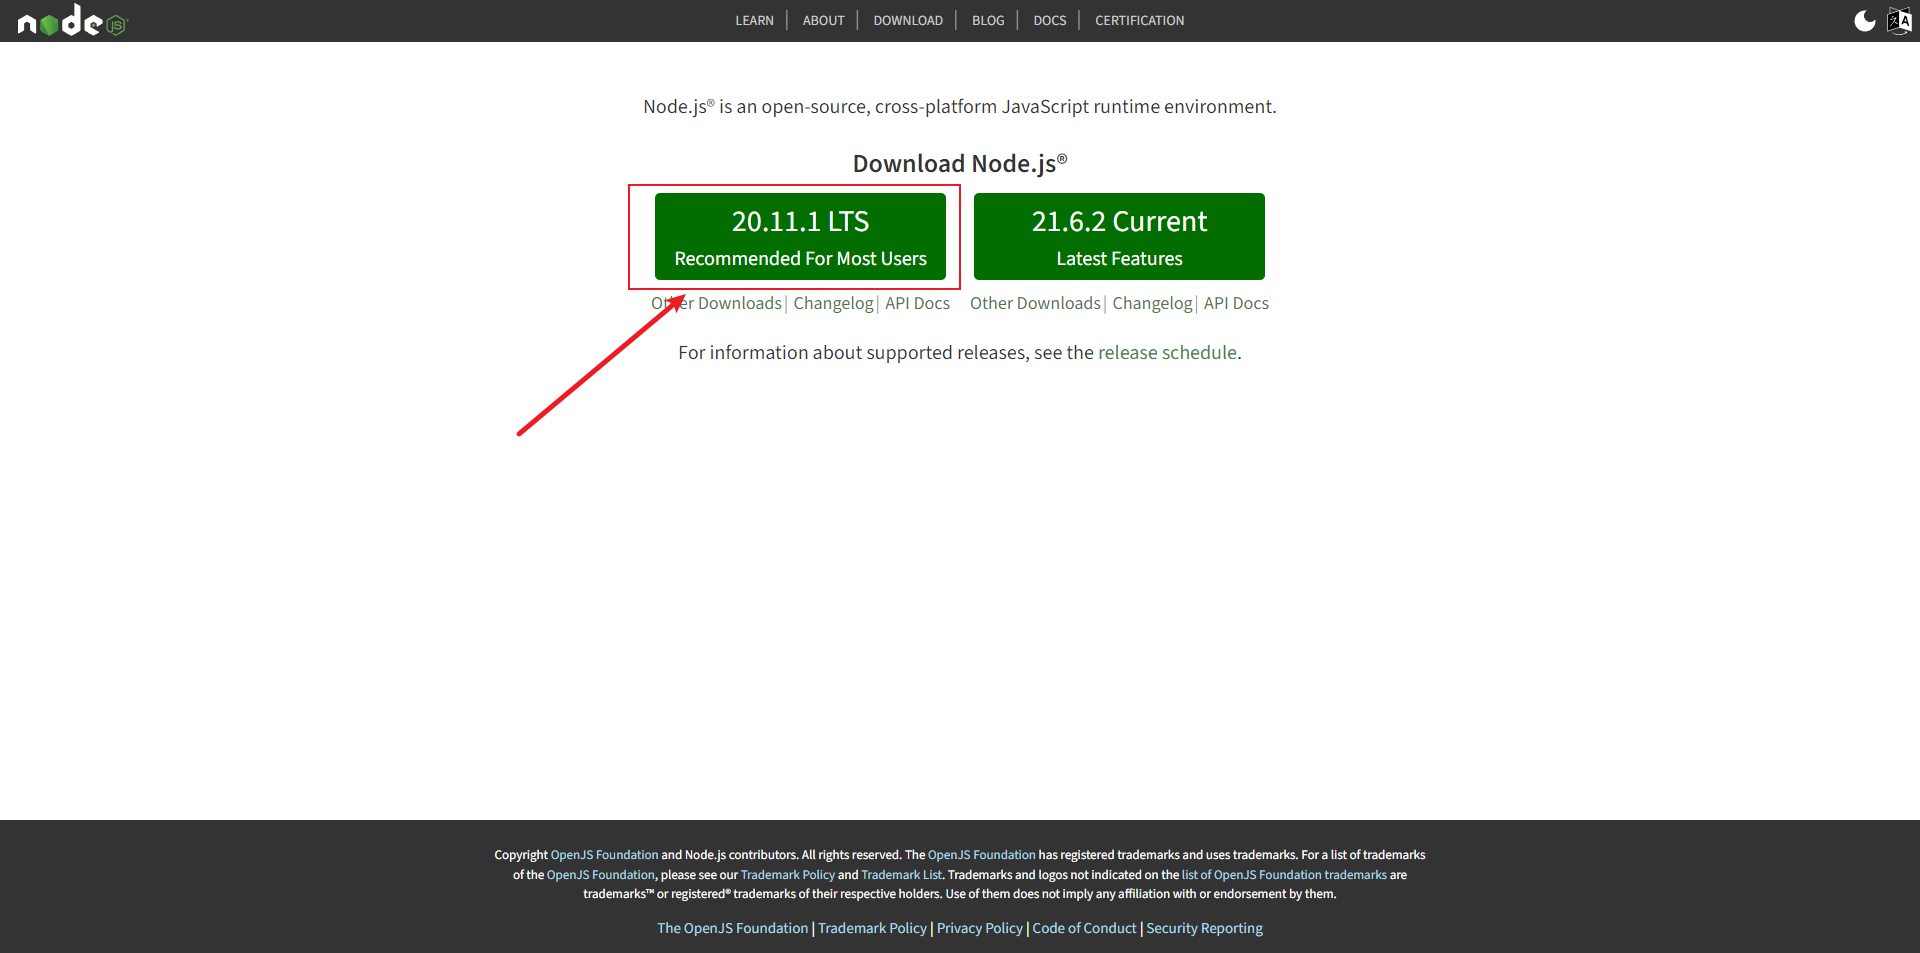The image size is (1920, 953).
Task: Open OpenJS Foundation link before 'please see our'
Action: [600, 875]
